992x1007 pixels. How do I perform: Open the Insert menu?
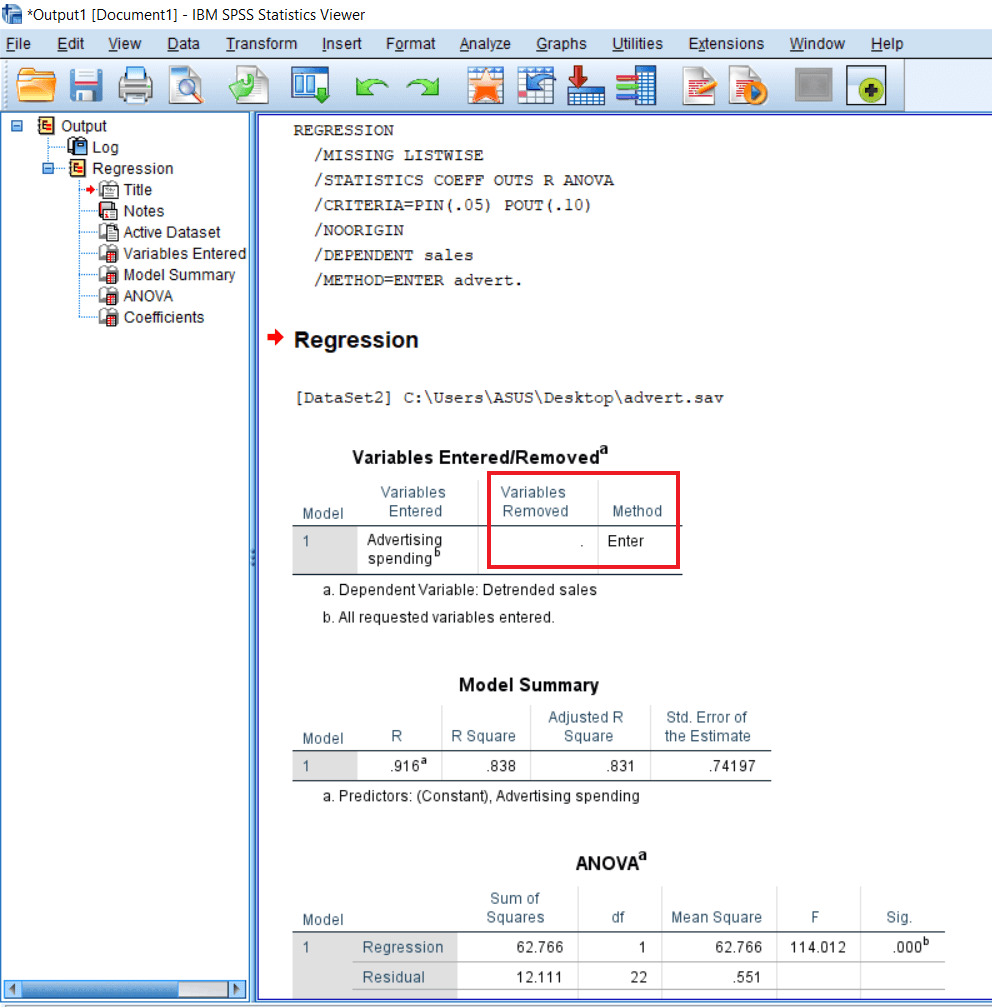coord(341,44)
